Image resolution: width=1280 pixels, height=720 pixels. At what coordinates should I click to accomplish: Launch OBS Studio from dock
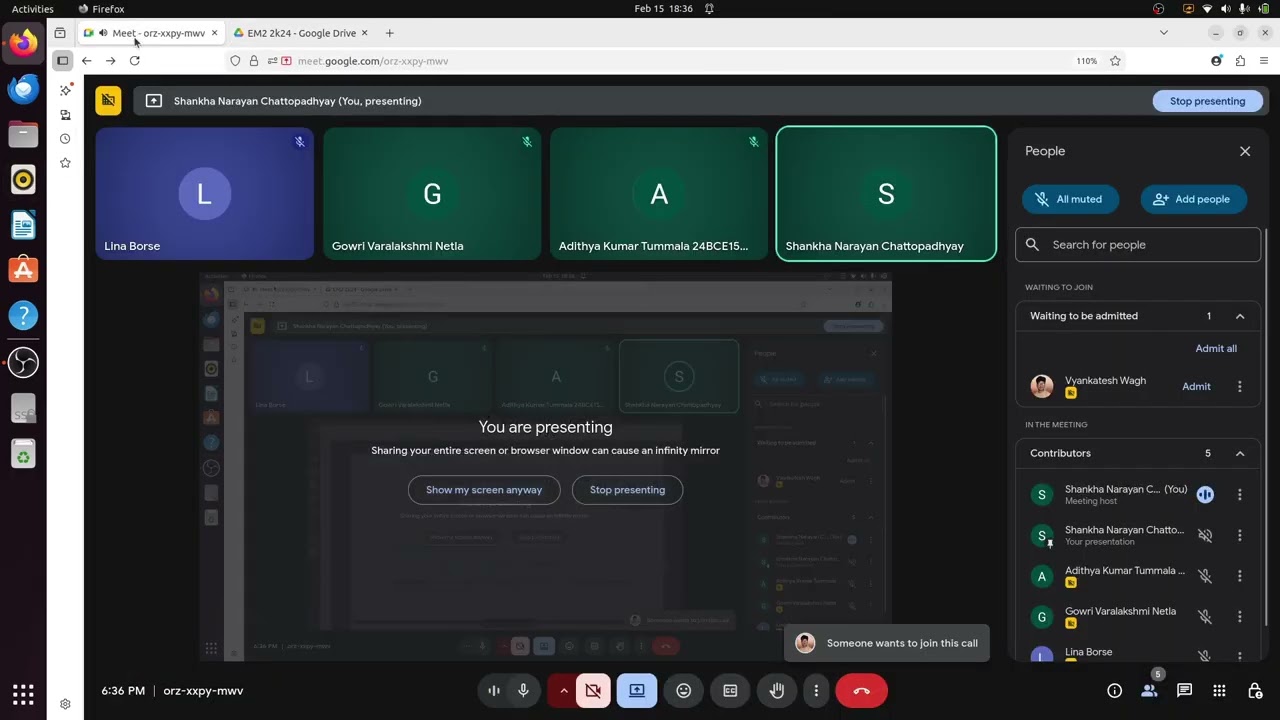click(x=23, y=362)
